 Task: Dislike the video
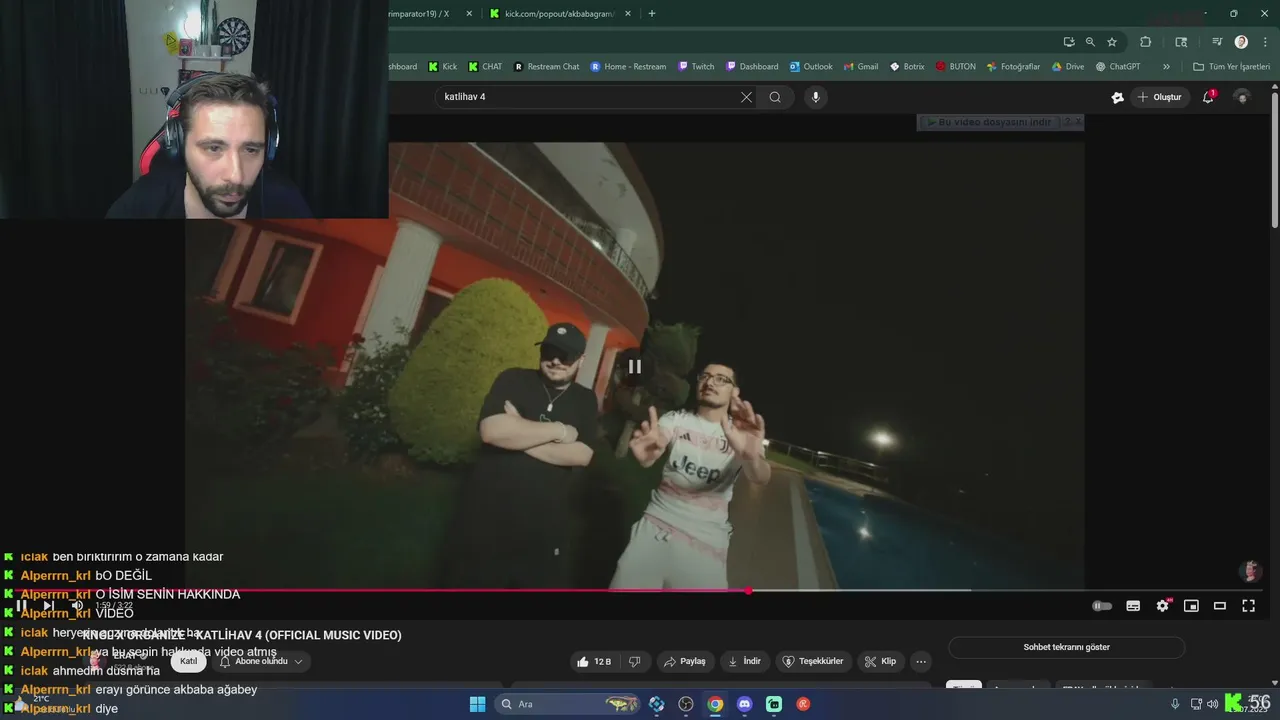634,661
